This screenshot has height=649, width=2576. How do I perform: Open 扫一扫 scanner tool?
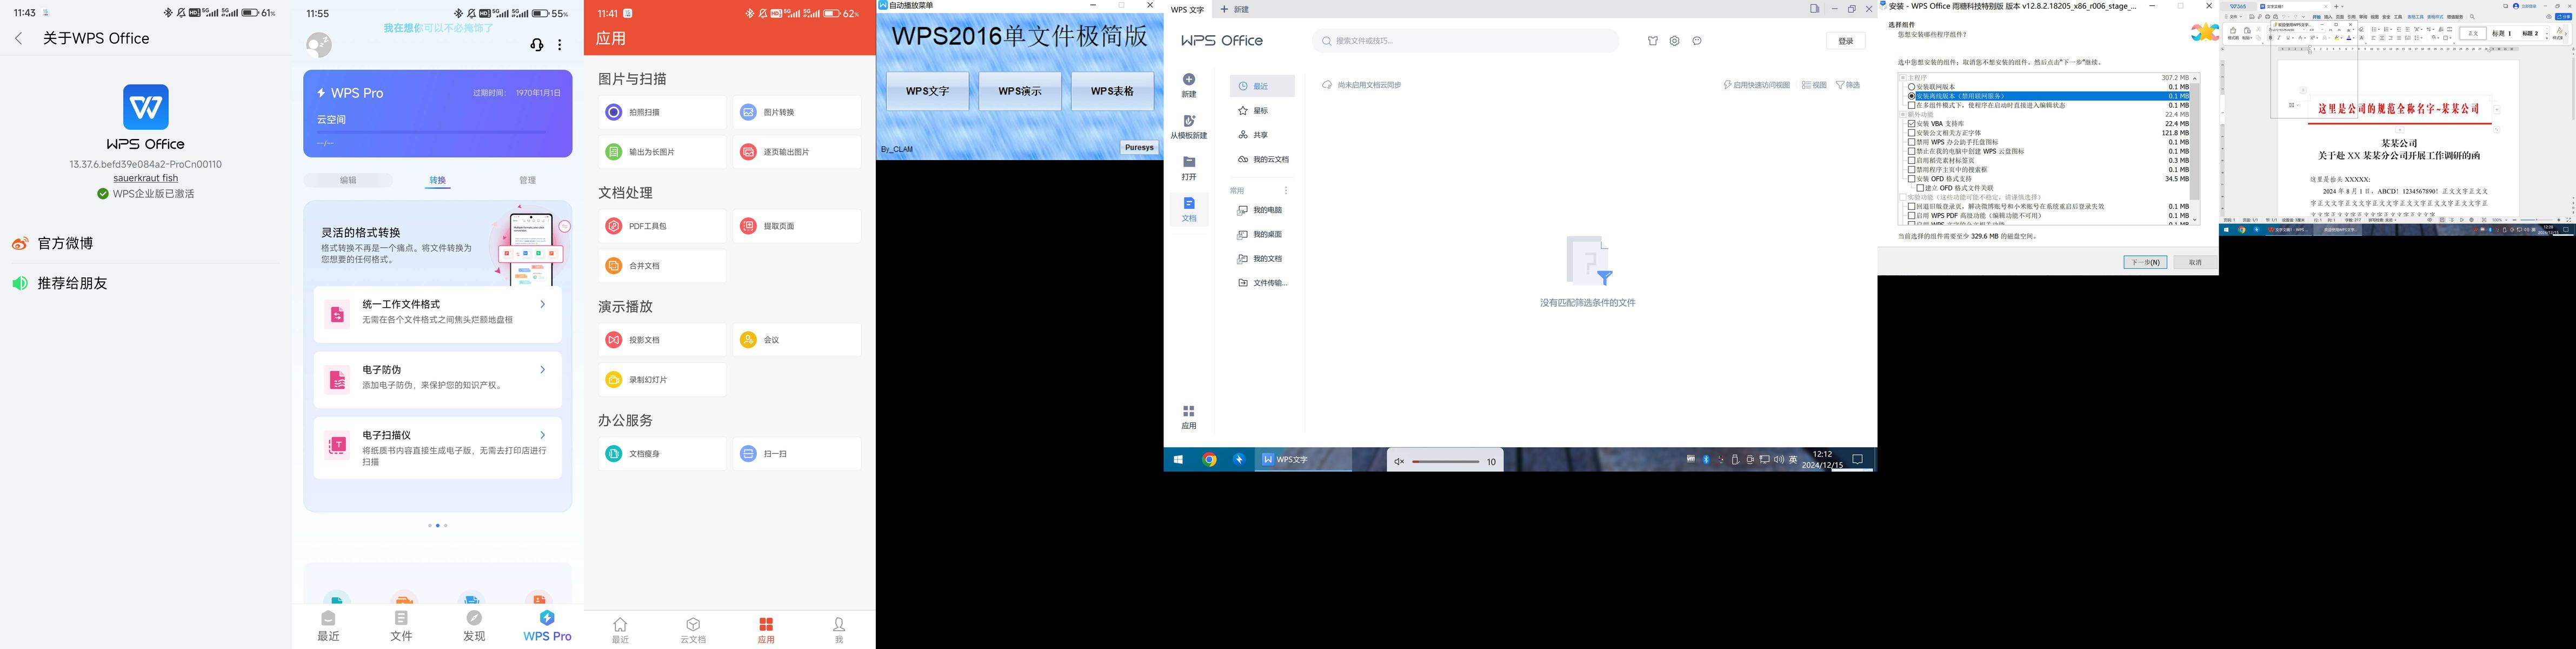tap(796, 454)
